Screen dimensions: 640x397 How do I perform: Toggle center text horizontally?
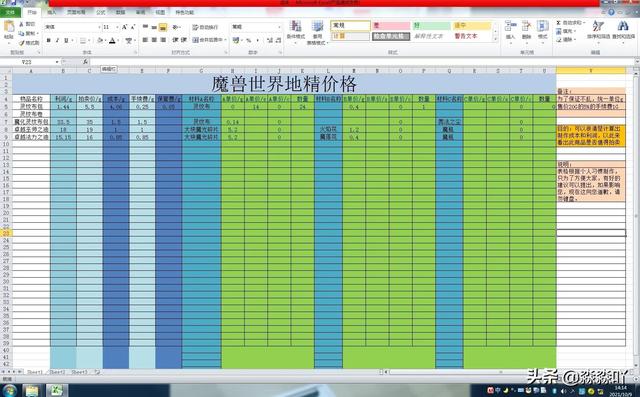pyautogui.click(x=154, y=40)
